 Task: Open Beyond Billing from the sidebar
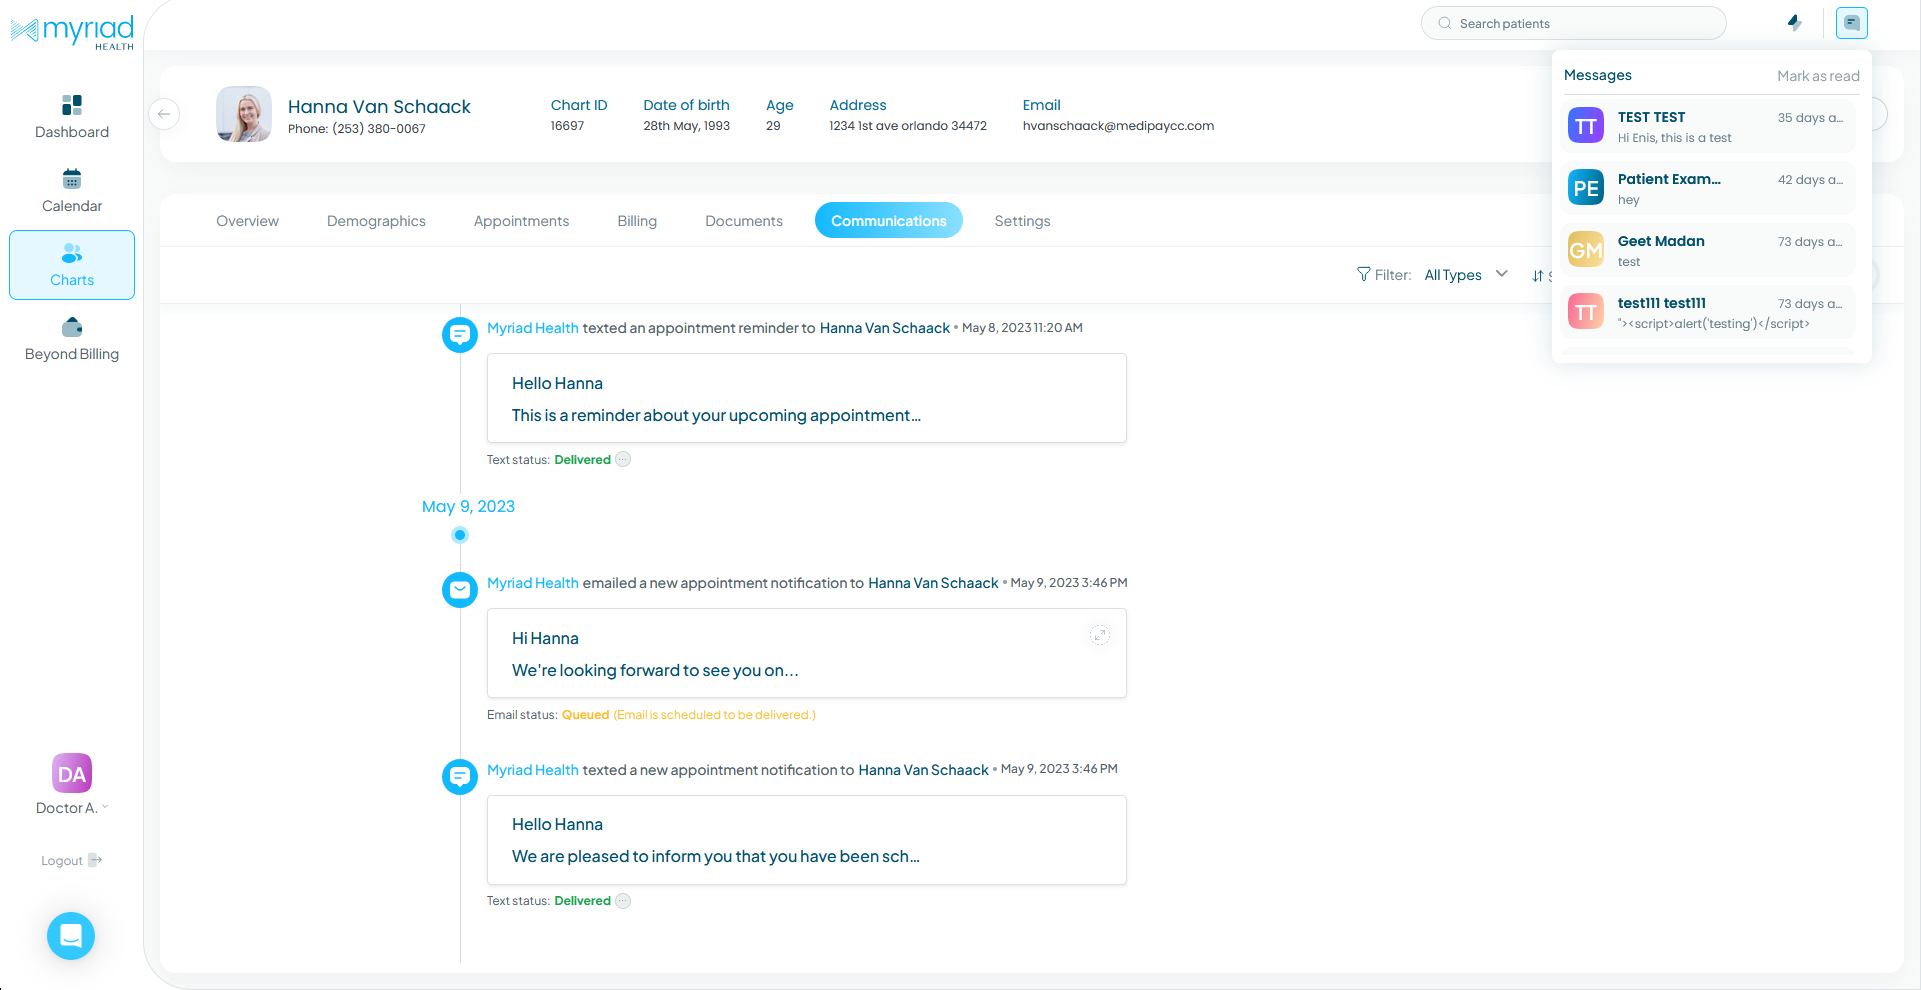[x=71, y=338]
